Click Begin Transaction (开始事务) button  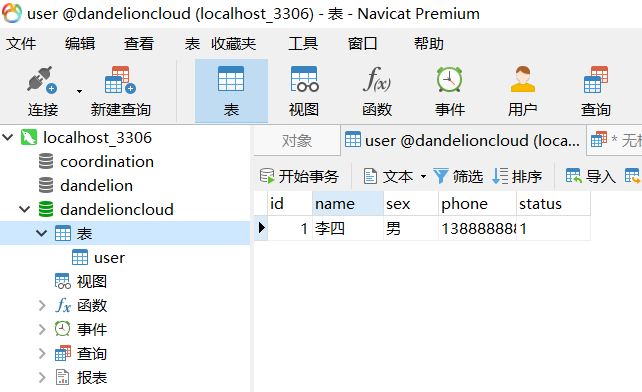tap(299, 176)
